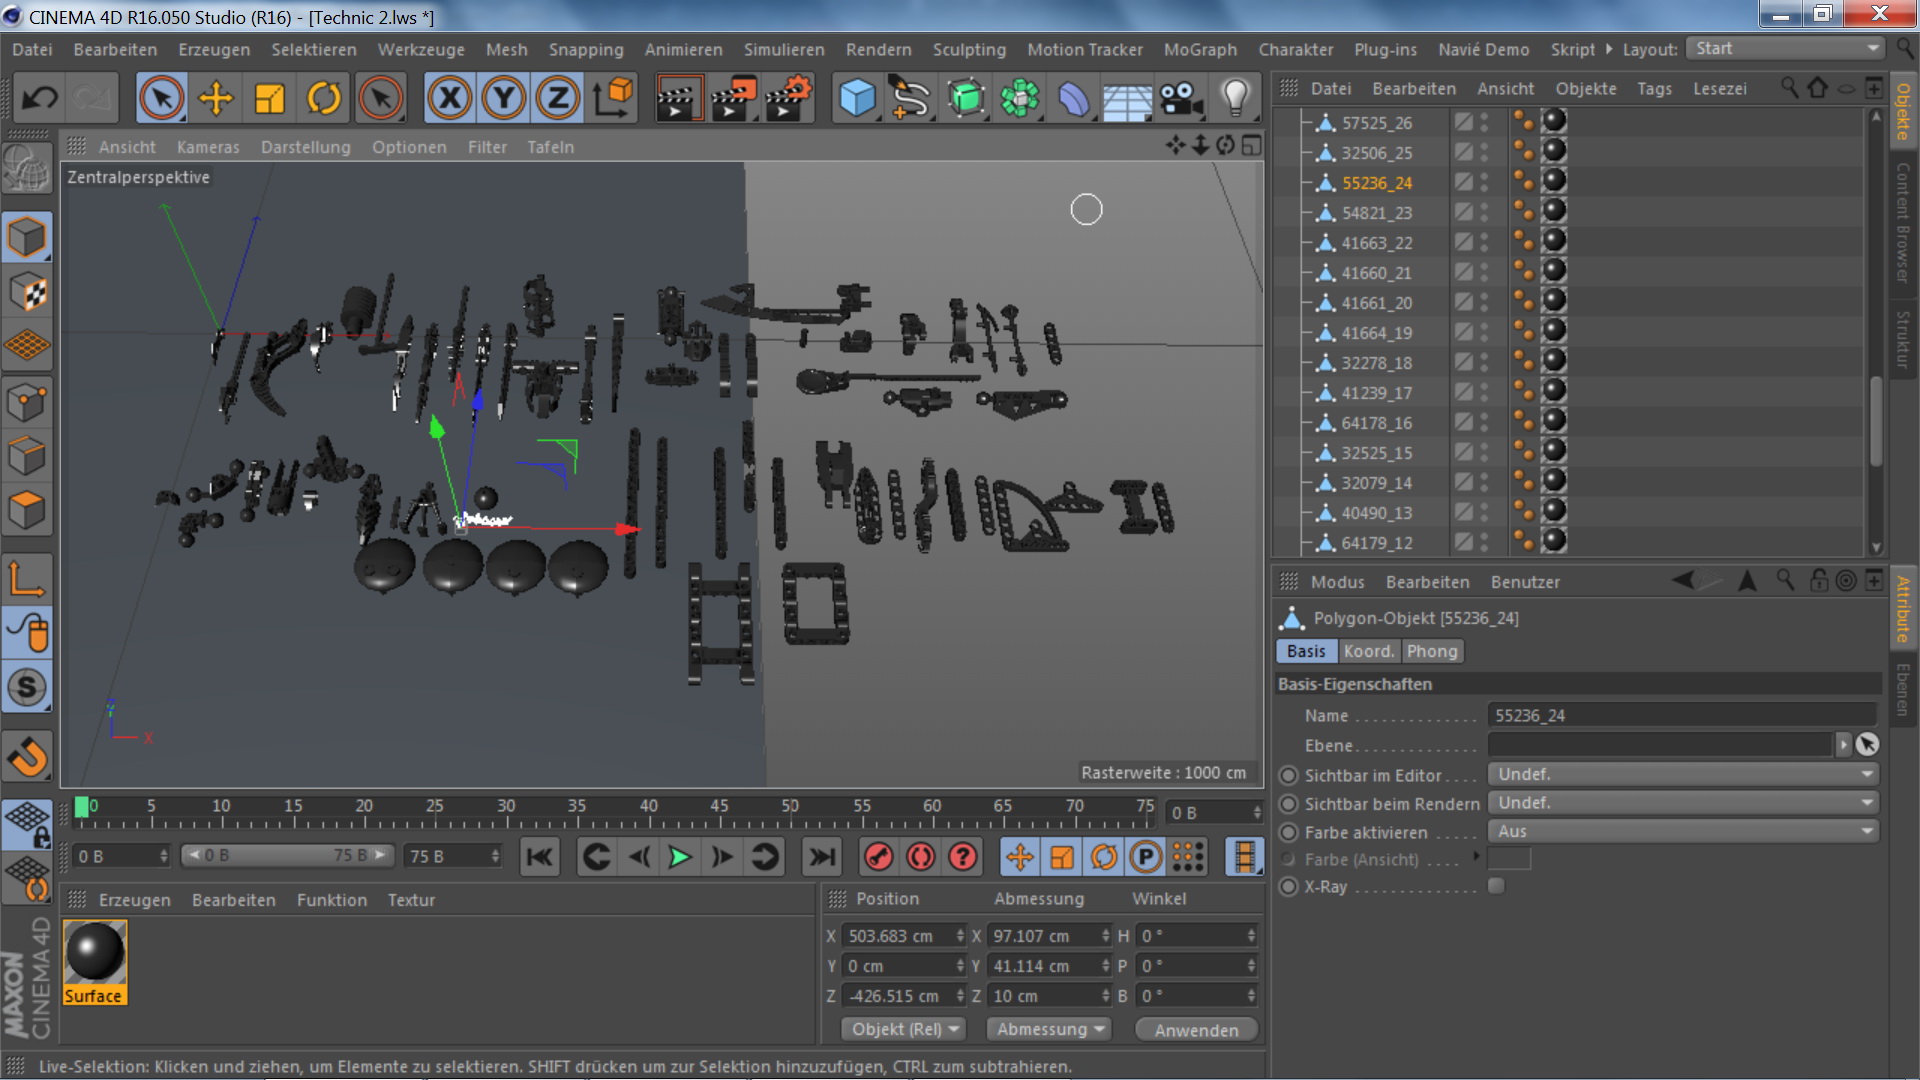Toggle Z axis lock
The width and height of the screenshot is (1920, 1080).
click(x=558, y=98)
